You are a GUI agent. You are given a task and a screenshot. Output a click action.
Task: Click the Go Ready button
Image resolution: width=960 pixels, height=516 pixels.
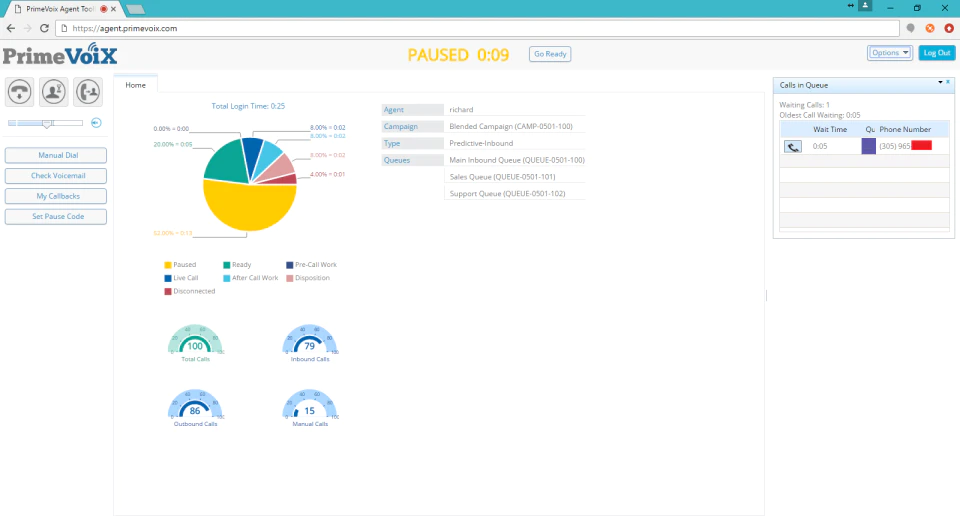pos(550,54)
